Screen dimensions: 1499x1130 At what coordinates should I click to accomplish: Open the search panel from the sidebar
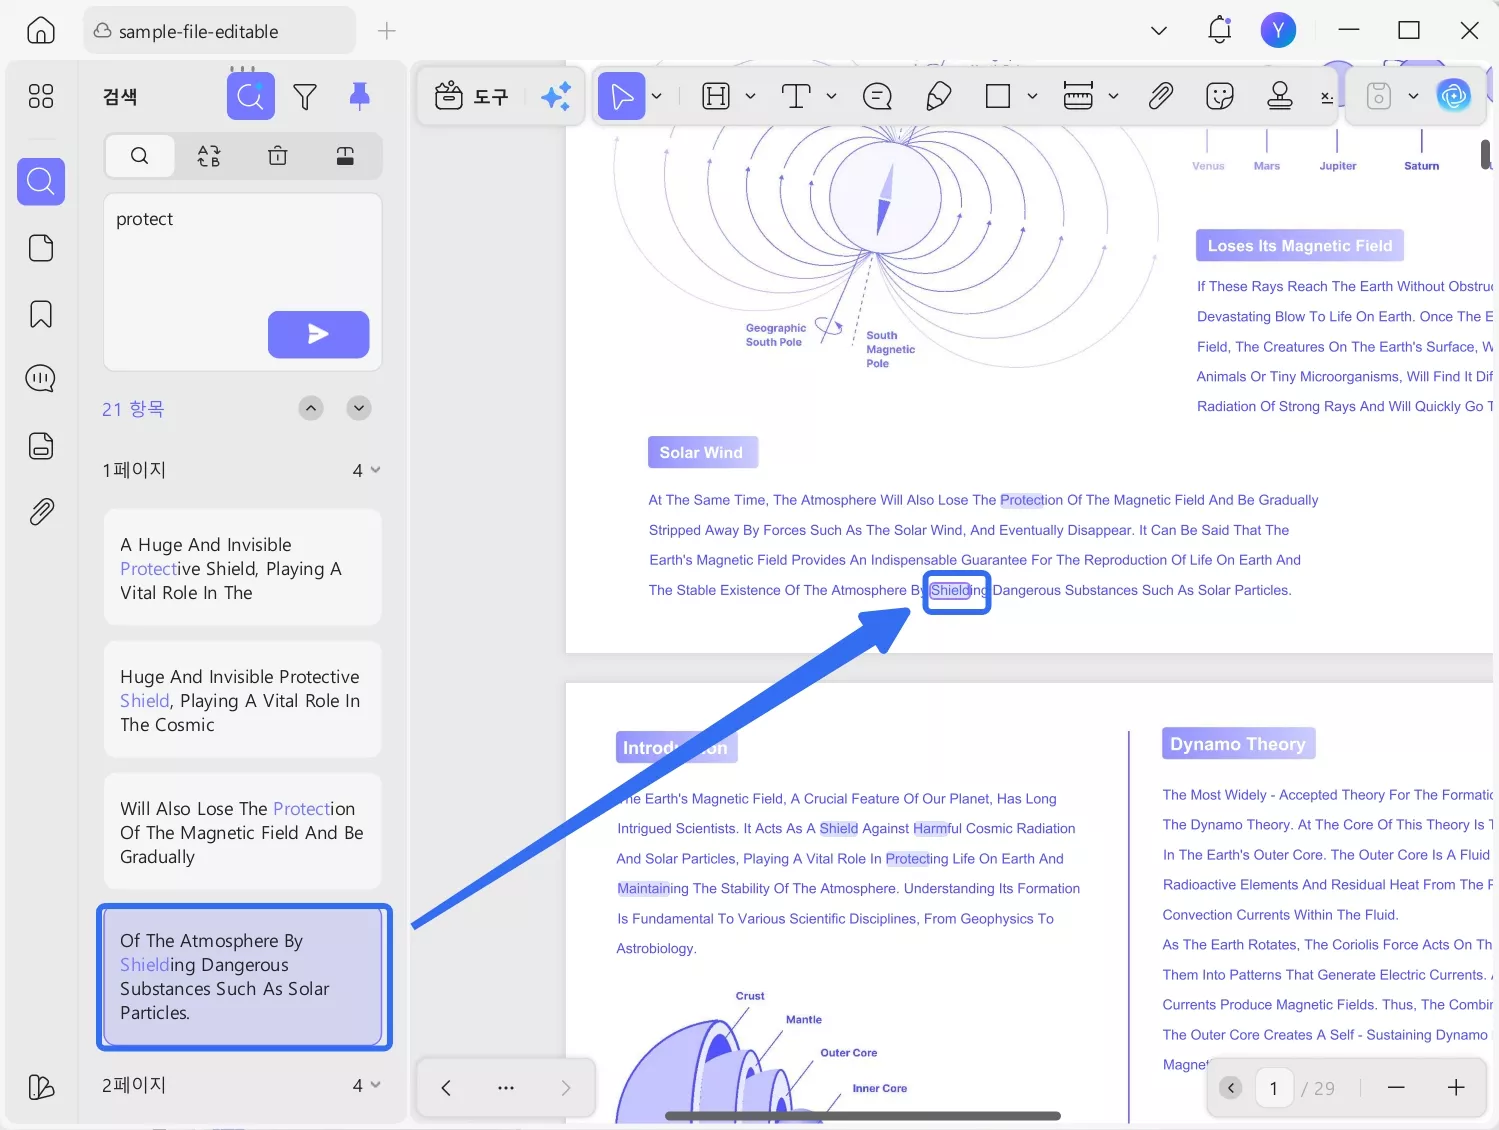coord(41,181)
